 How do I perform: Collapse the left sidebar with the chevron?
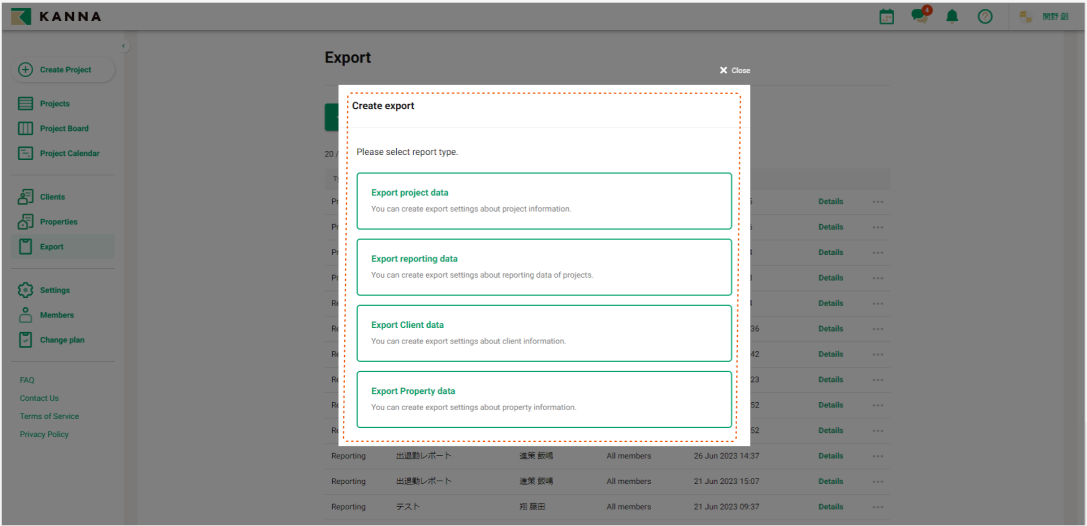point(124,47)
